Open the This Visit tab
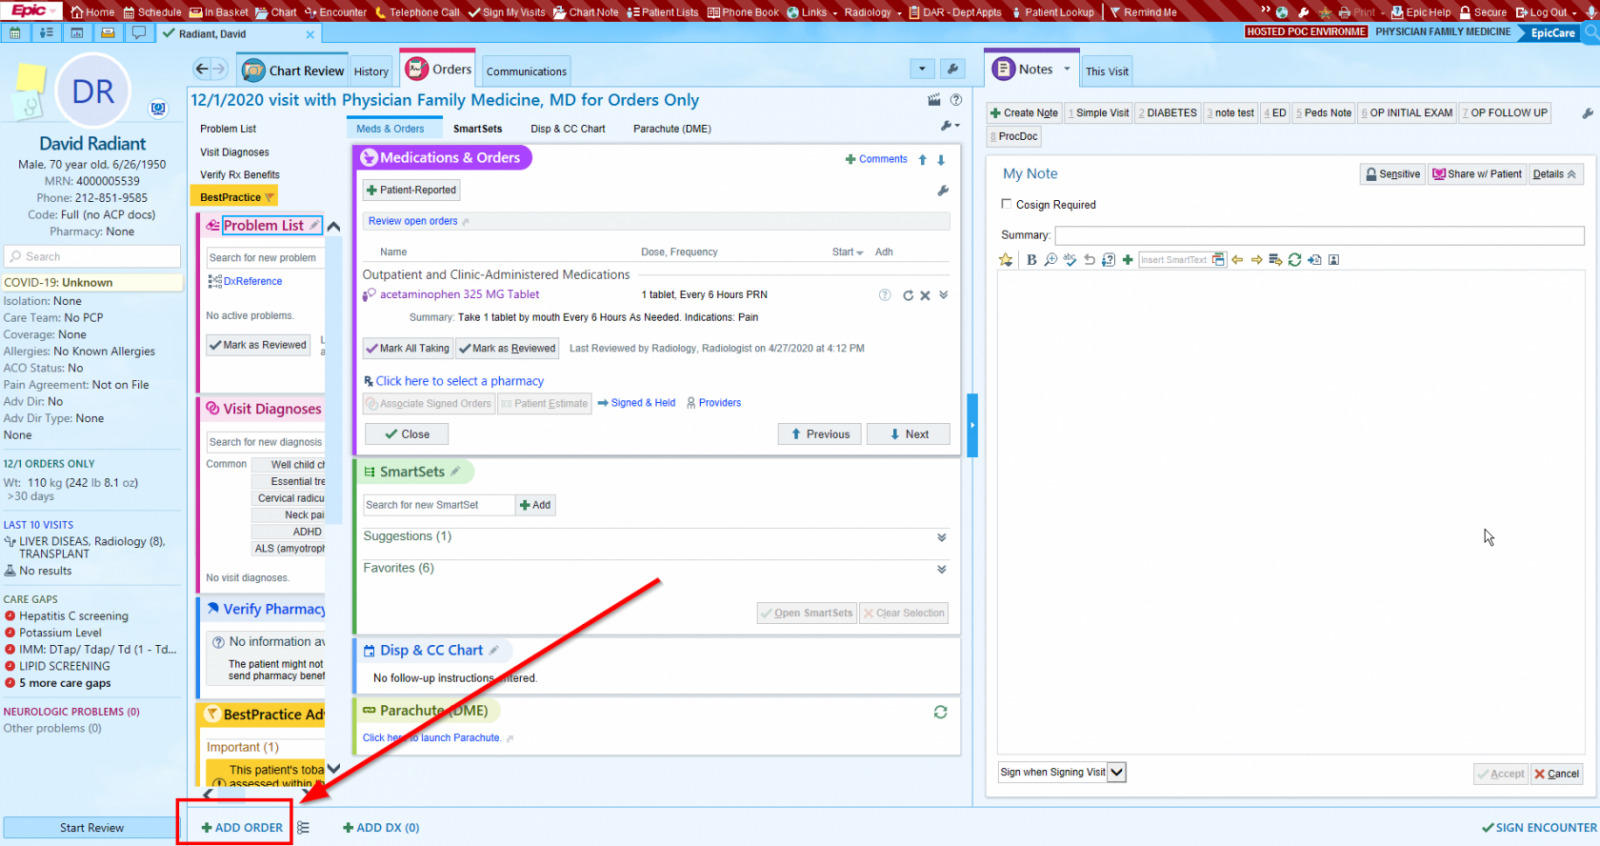This screenshot has height=846, width=1600. click(x=1107, y=71)
